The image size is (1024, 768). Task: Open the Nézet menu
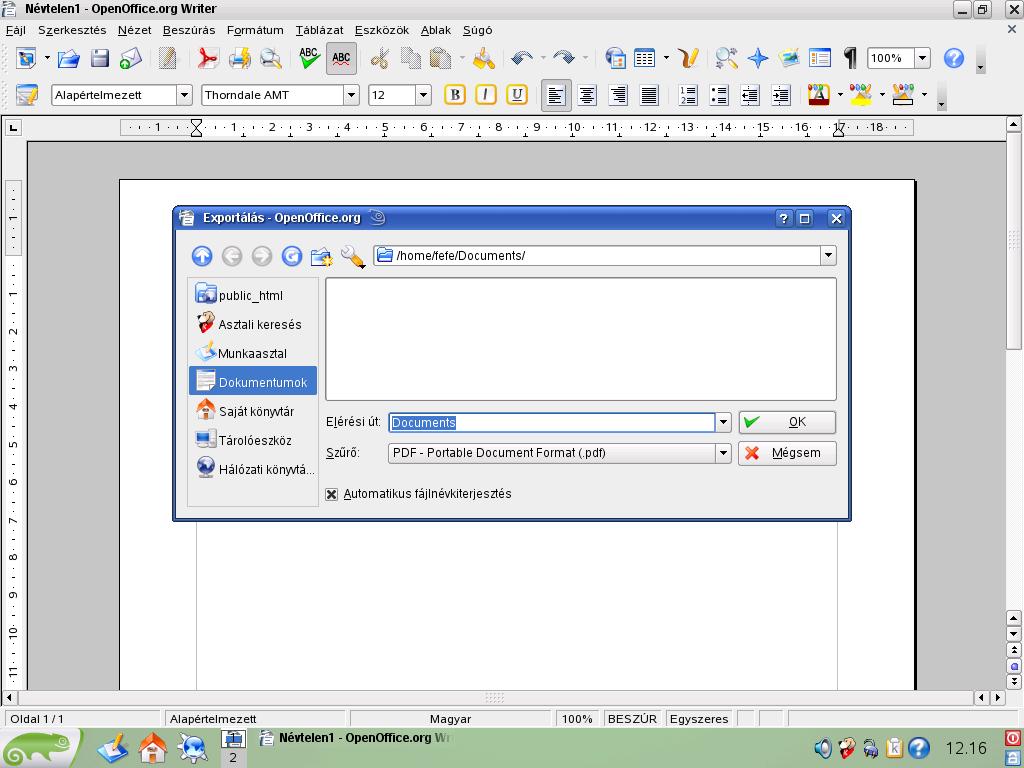(135, 30)
